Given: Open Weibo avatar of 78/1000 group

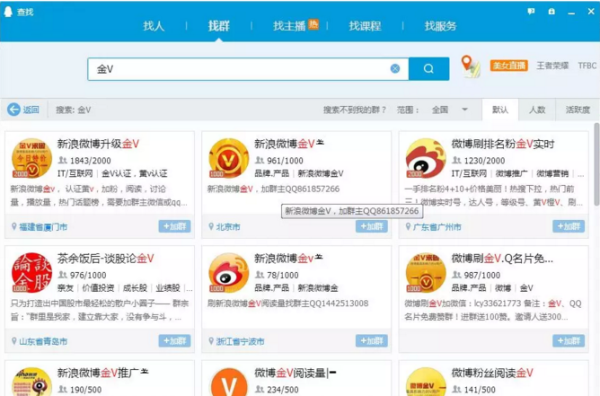Looking at the screenshot, I should pos(229,272).
